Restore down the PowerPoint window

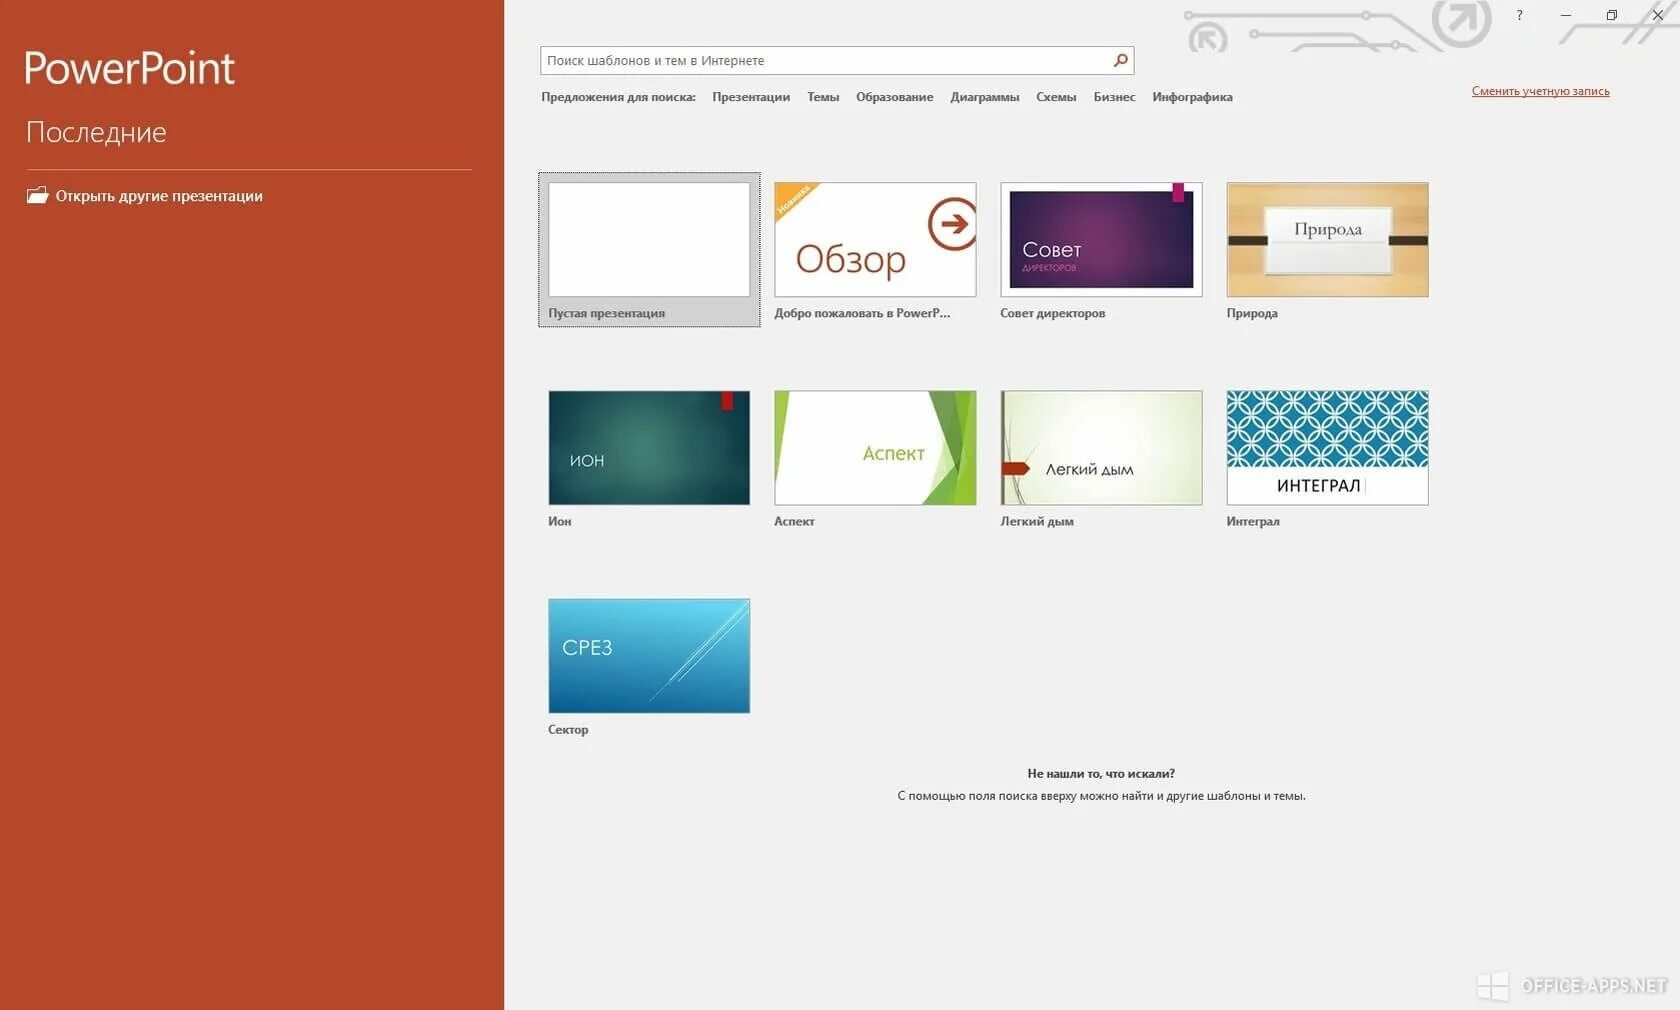[x=1612, y=15]
